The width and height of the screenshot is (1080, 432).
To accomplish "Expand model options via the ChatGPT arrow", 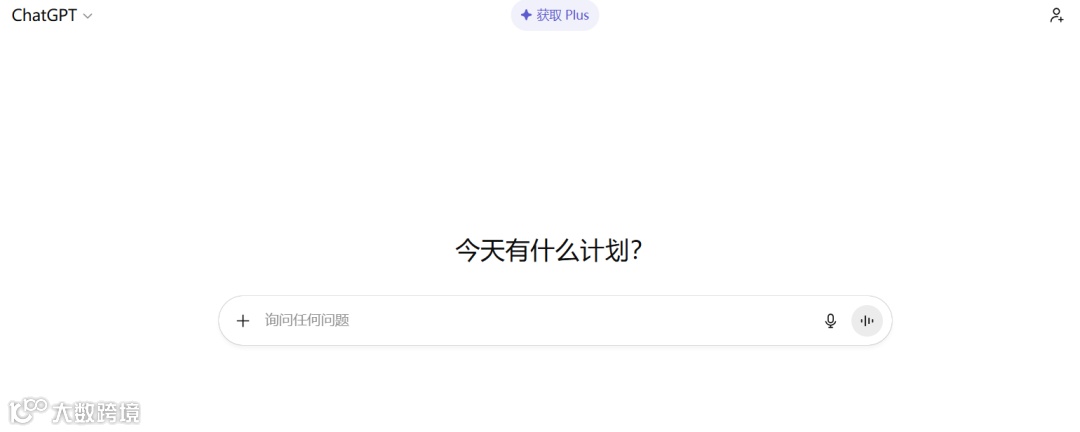I will pyautogui.click(x=87, y=16).
